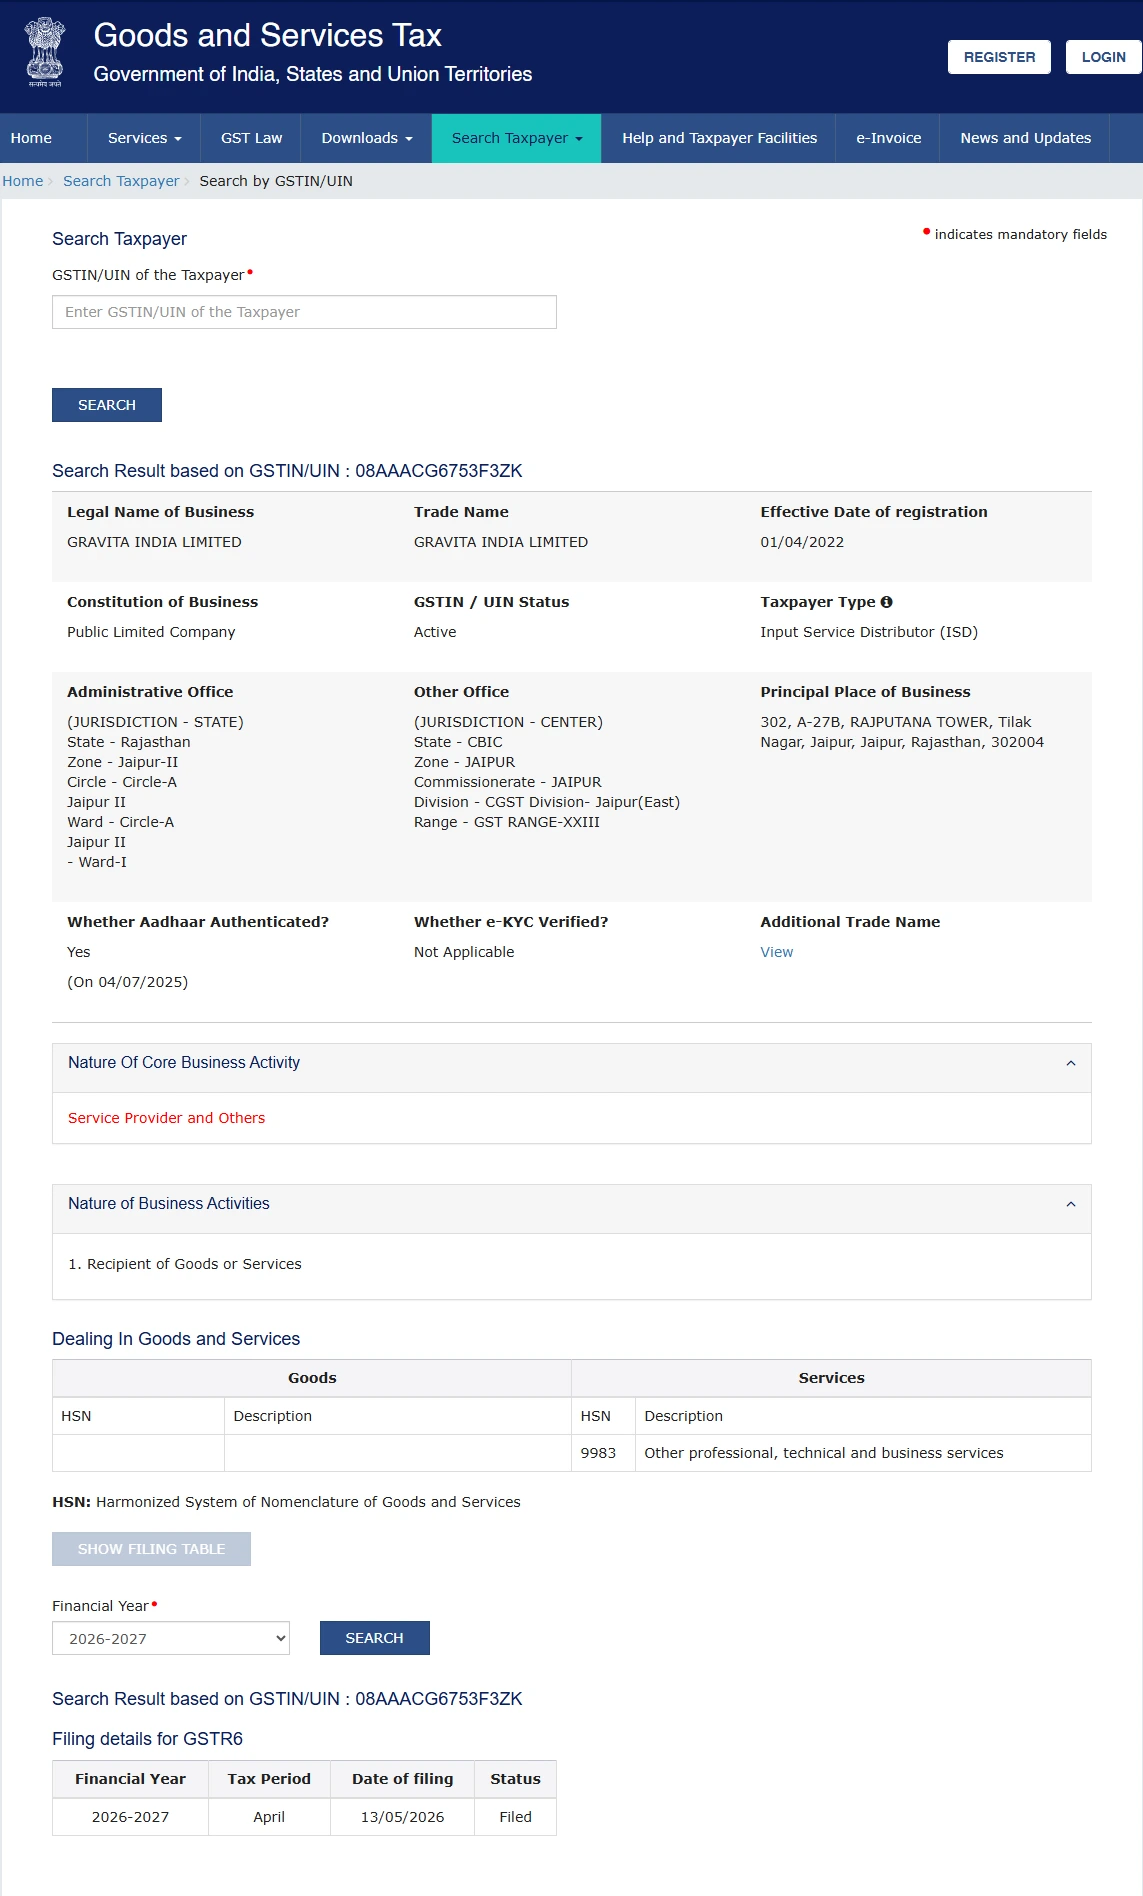This screenshot has height=1896, width=1143.
Task: Open Help and Taxpayer Facilities
Action: click(x=719, y=138)
